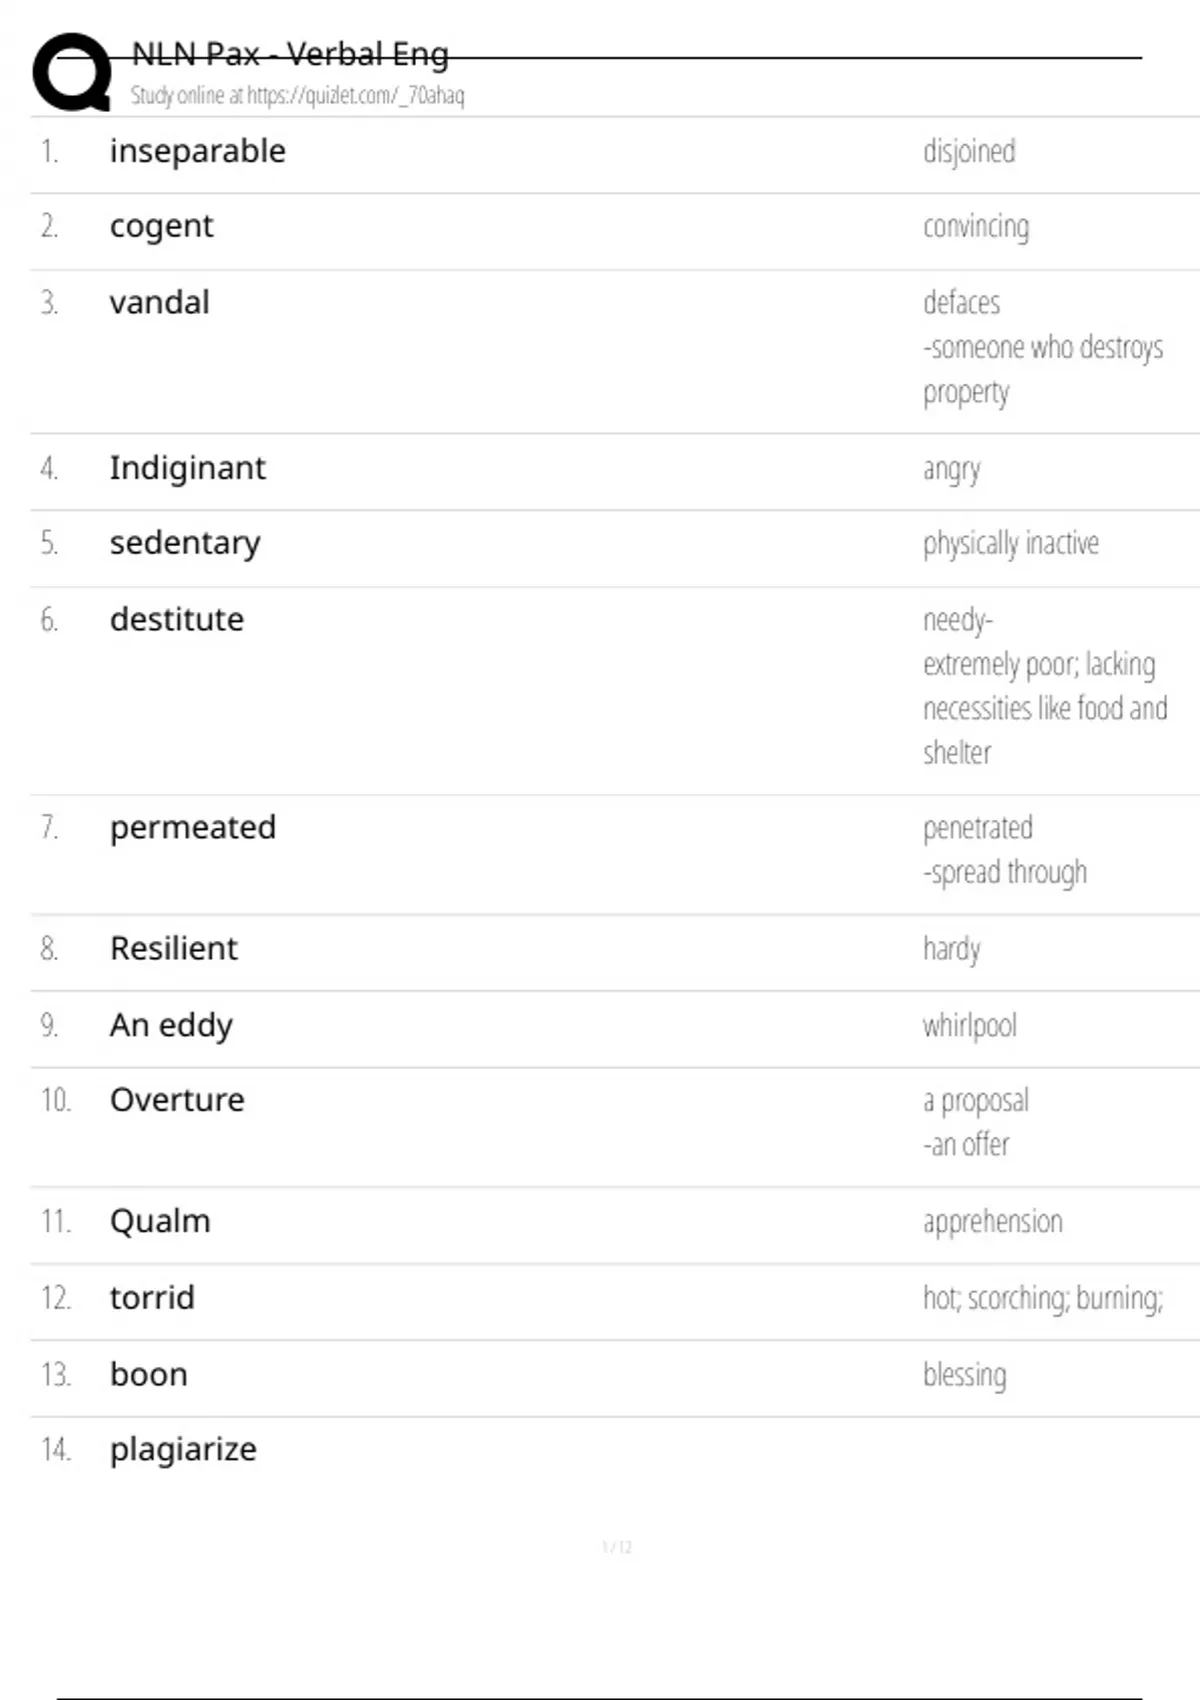The height and width of the screenshot is (1700, 1200).
Task: Click the term inseparable
Action: click(x=198, y=151)
